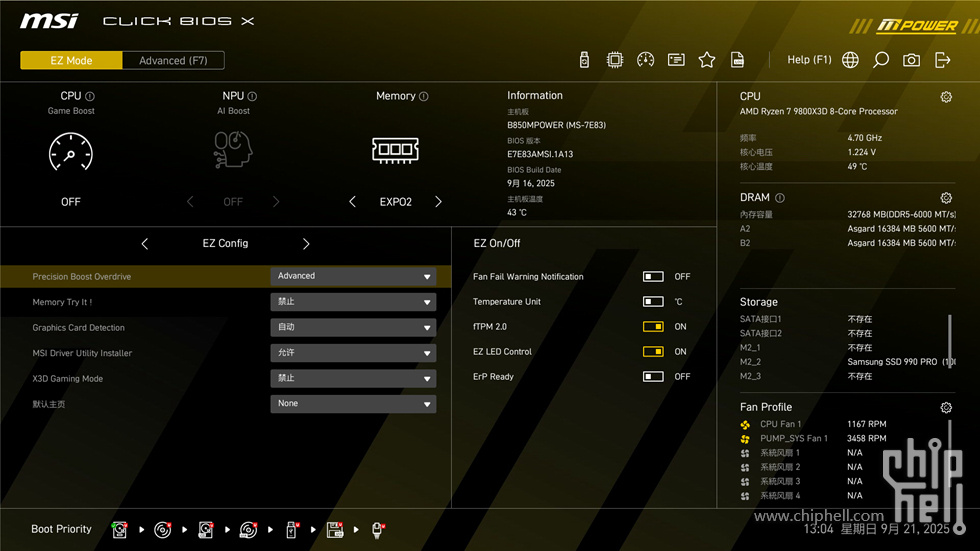Go to next EZ Config page arrow
The image size is (980, 551).
306,244
